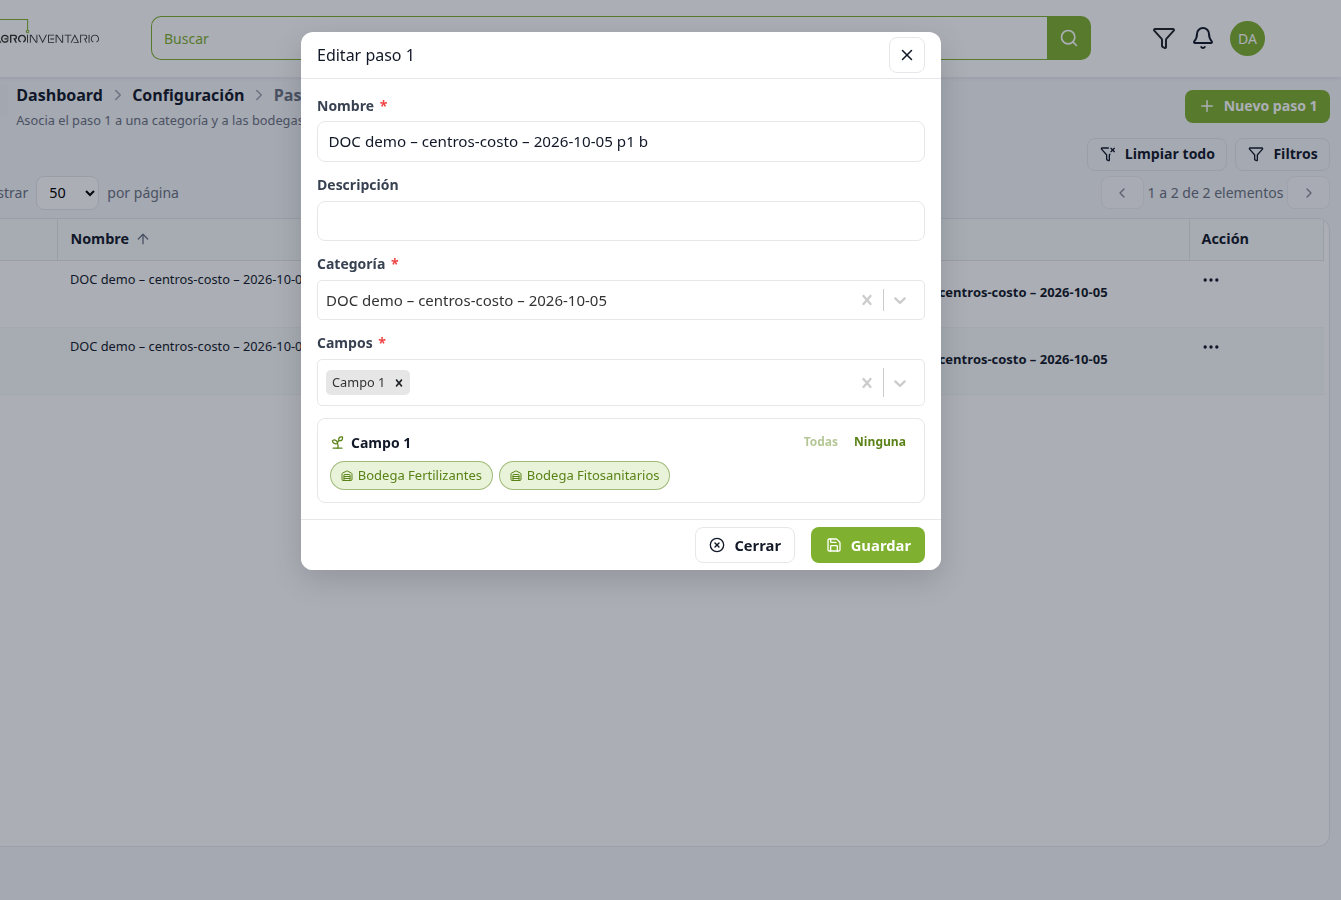Go to Configuración breadcrumb
This screenshot has height=900, width=1341.
(x=188, y=95)
